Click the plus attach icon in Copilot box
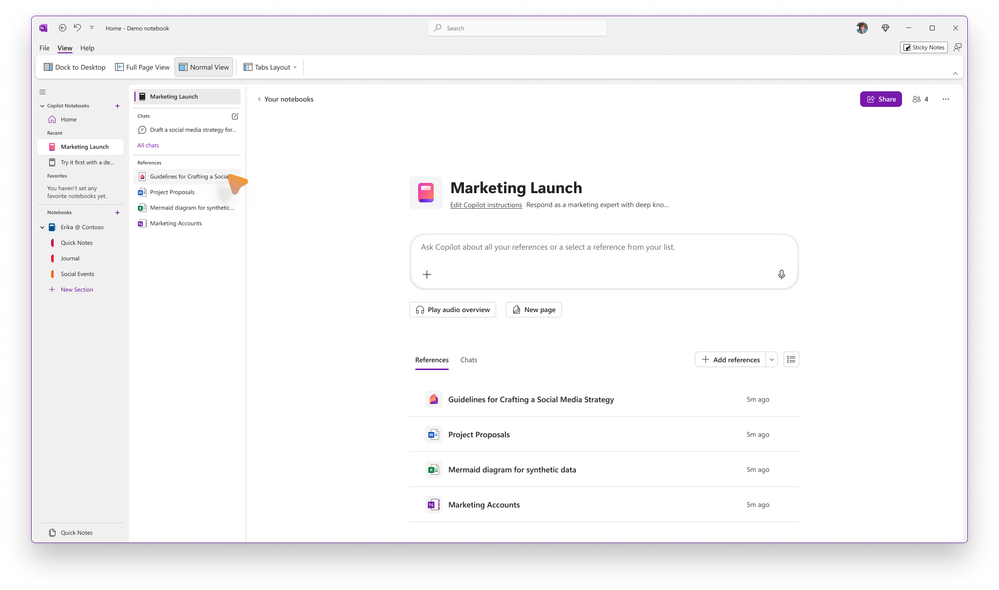999x590 pixels. click(x=427, y=274)
